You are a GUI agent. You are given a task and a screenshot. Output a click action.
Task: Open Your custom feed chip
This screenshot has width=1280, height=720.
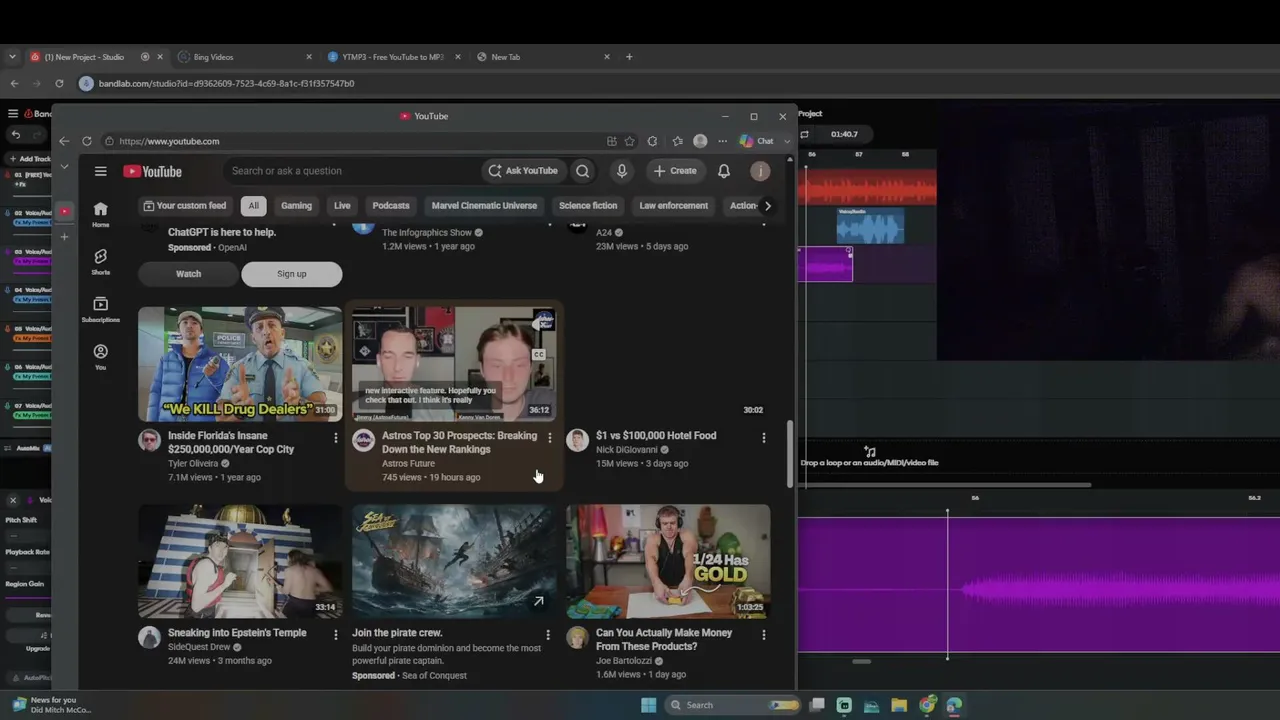[185, 206]
